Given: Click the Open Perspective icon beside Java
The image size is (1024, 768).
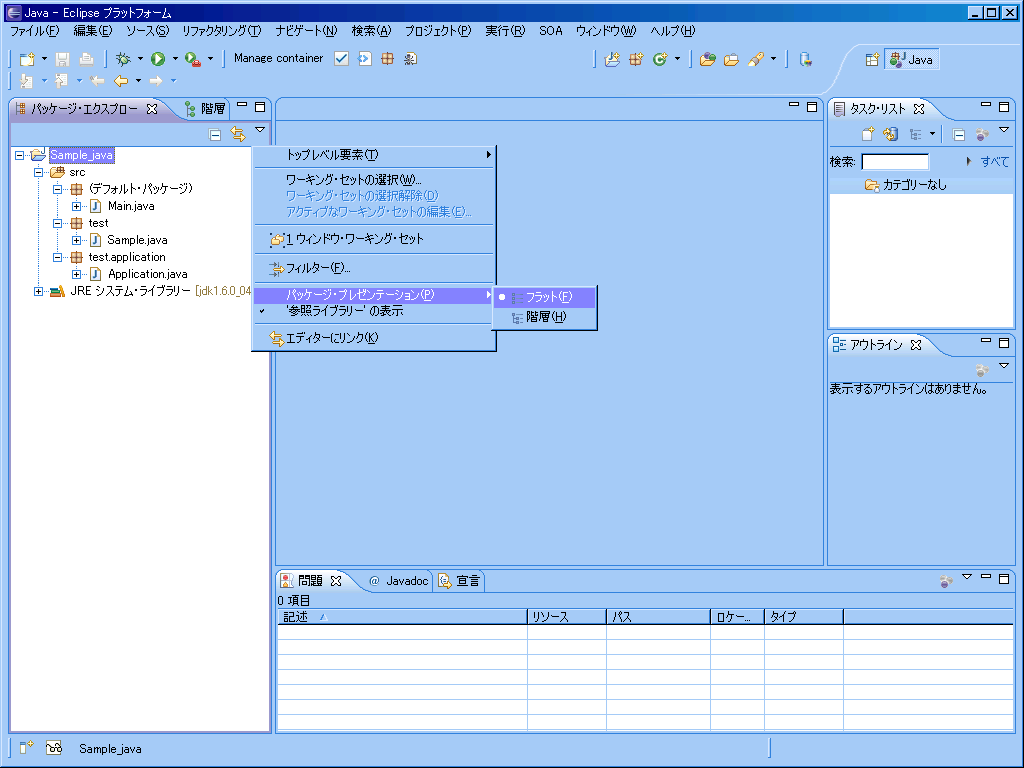Looking at the screenshot, I should (872, 59).
